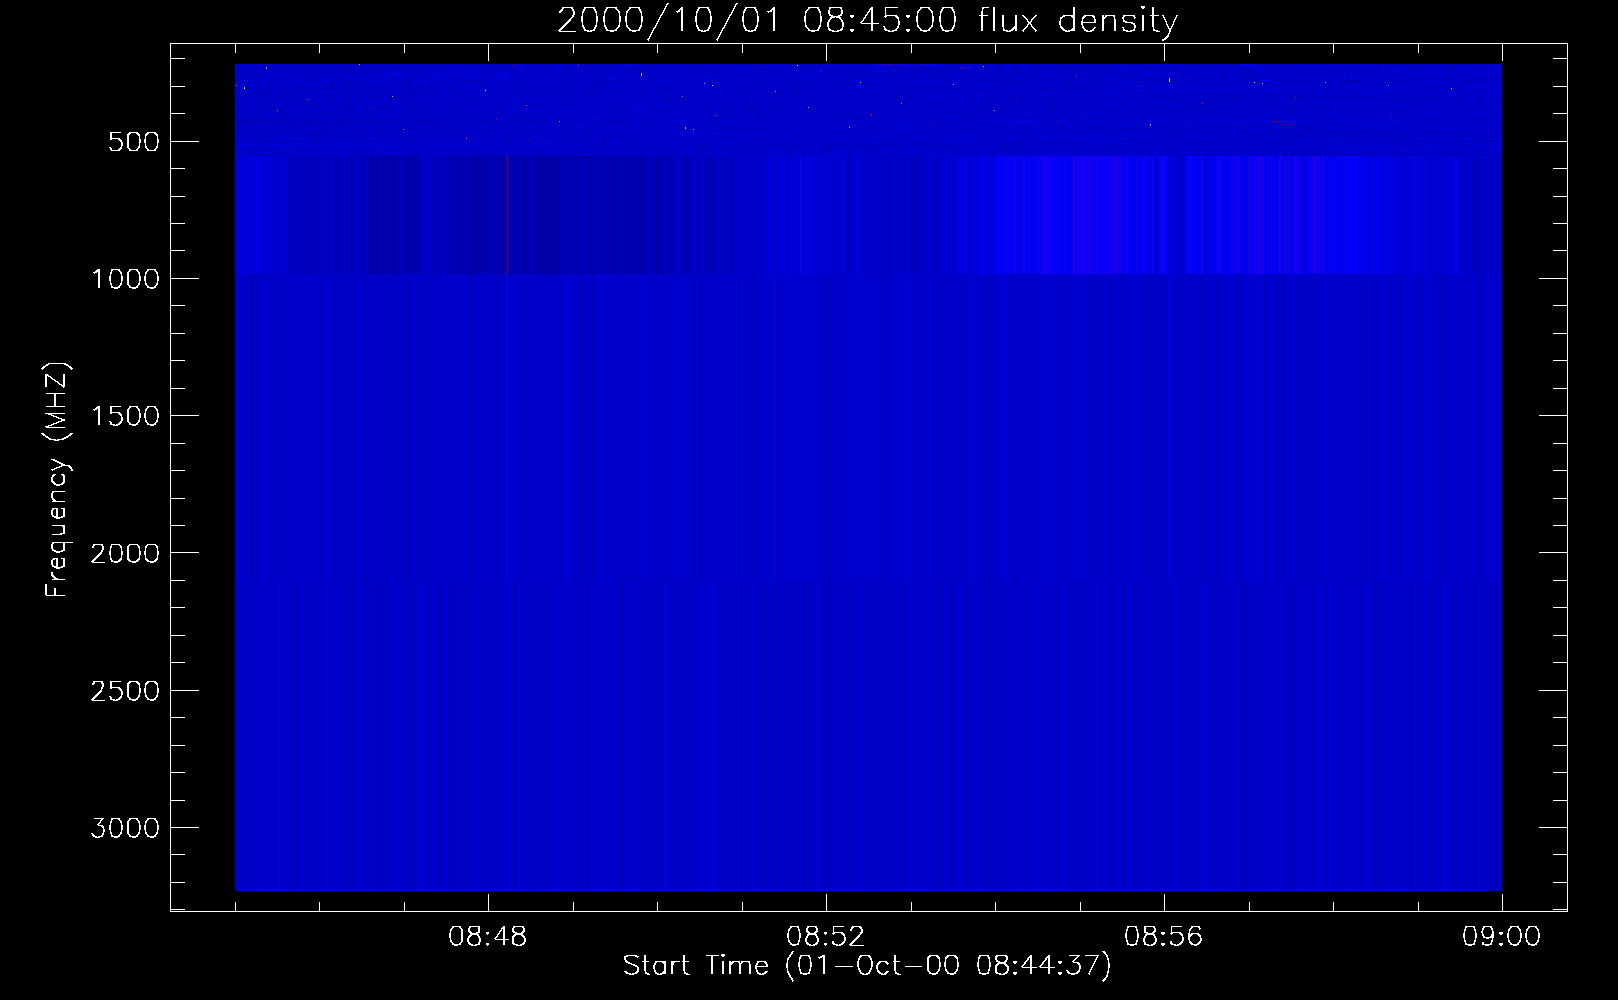Click the plot title '2000/10/01 08:45:00 flux density'
The width and height of the screenshot is (1618, 1000).
[867, 21]
